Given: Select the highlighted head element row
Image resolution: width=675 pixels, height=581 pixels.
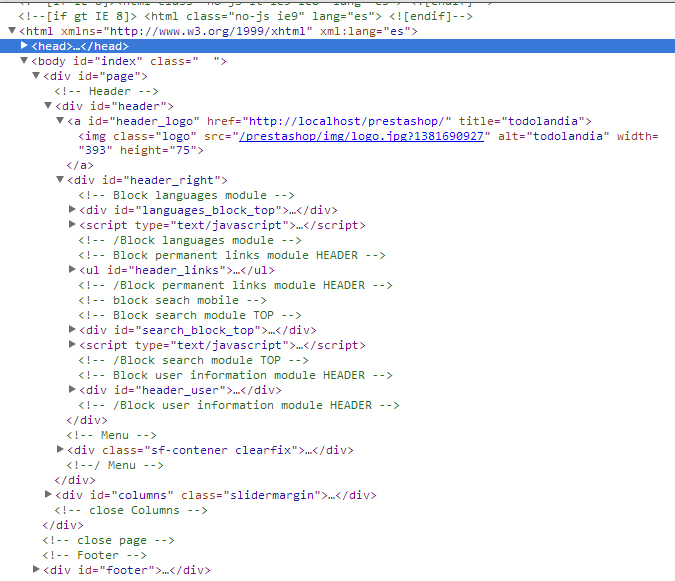Looking at the screenshot, I should (338, 46).
